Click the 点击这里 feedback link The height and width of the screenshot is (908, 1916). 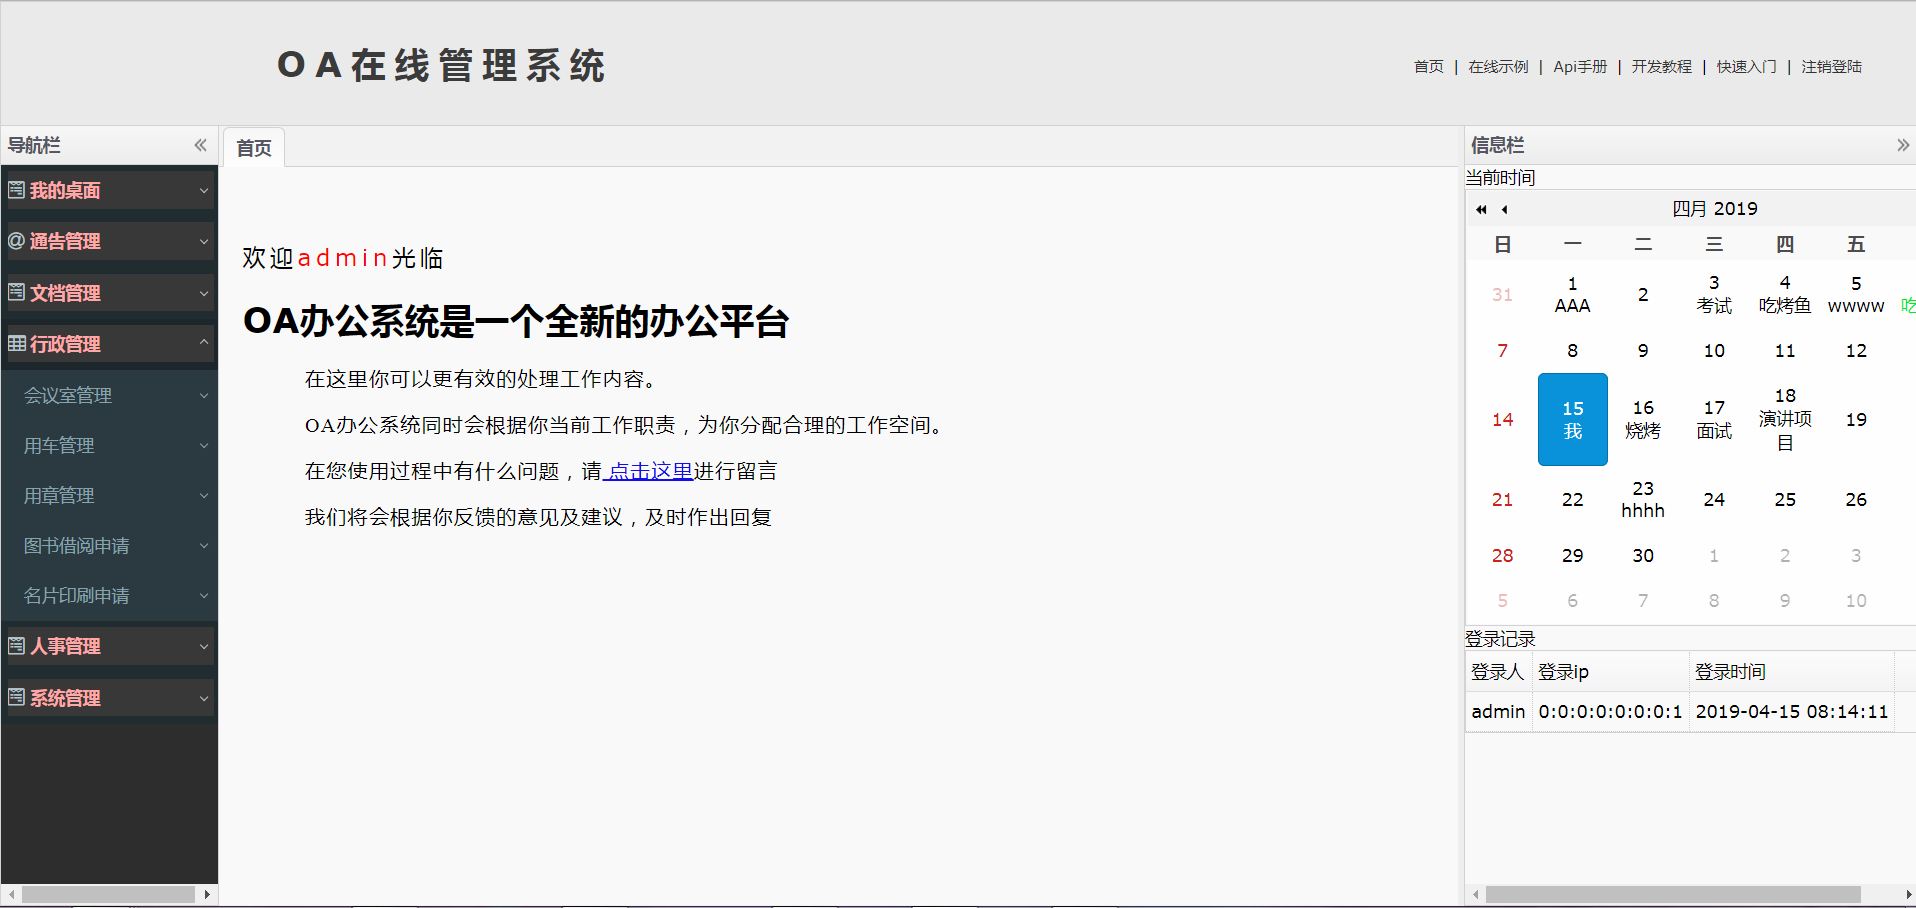point(649,471)
